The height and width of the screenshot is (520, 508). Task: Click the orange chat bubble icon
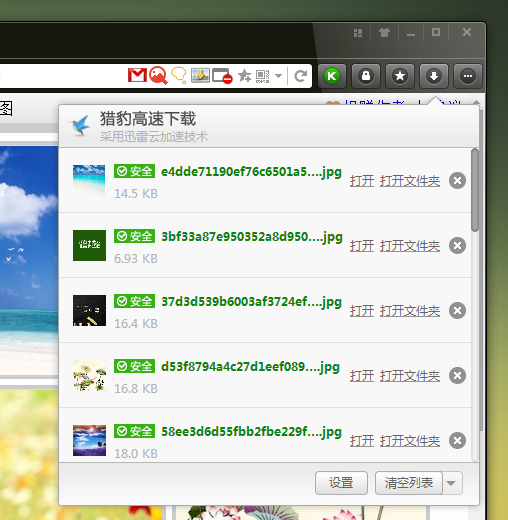click(x=179, y=75)
